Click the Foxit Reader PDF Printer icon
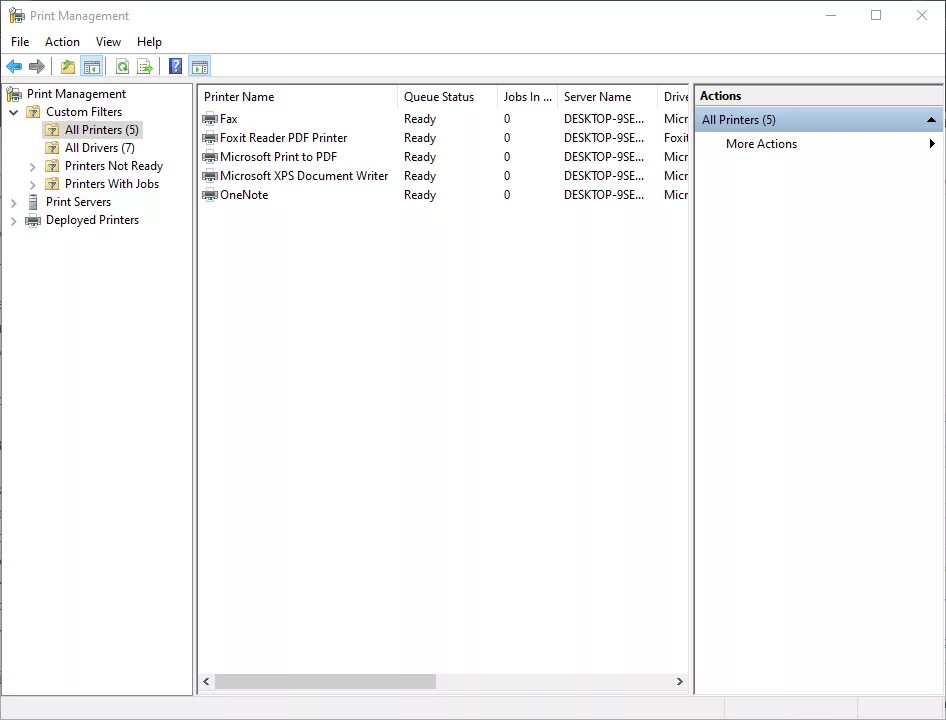The width and height of the screenshot is (946, 720). click(210, 138)
